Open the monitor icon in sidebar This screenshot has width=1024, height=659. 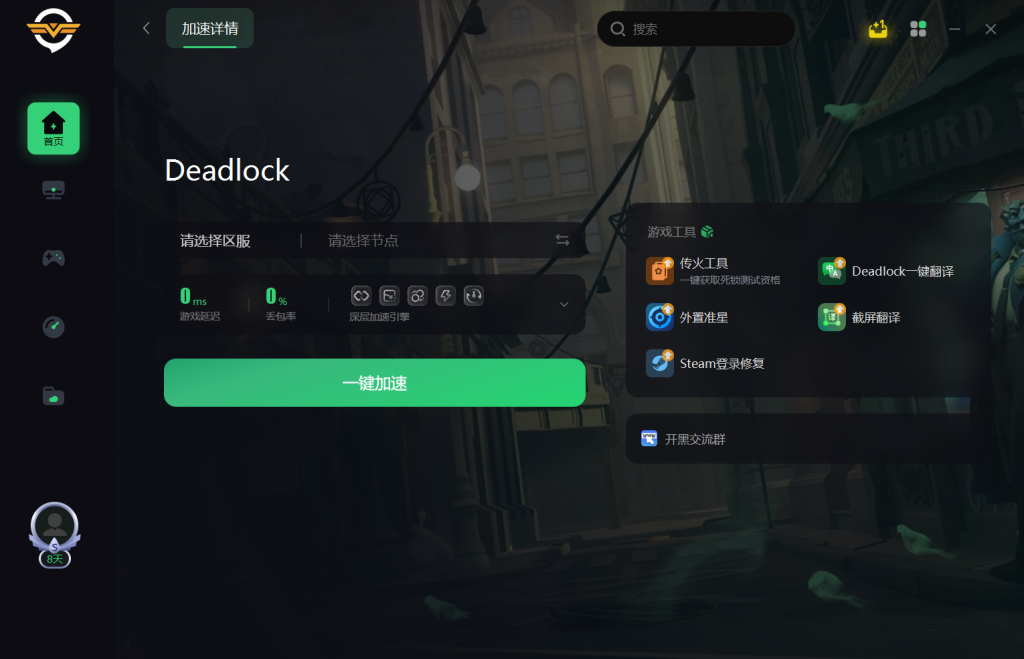pos(54,190)
